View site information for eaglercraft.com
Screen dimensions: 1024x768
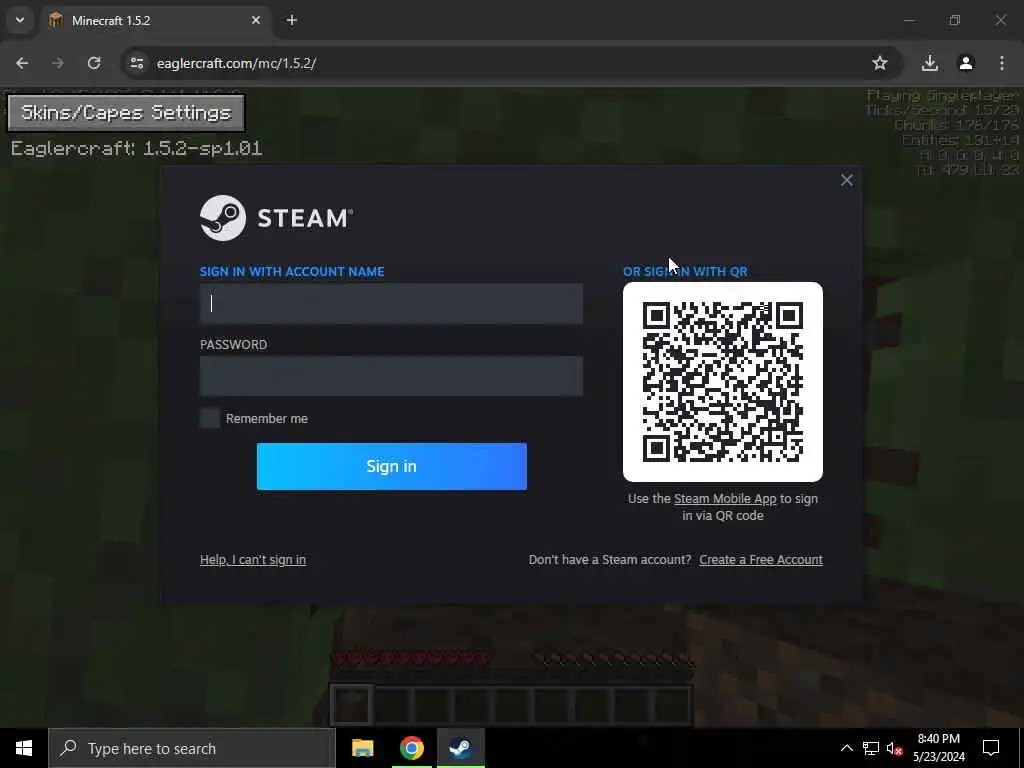click(x=136, y=63)
